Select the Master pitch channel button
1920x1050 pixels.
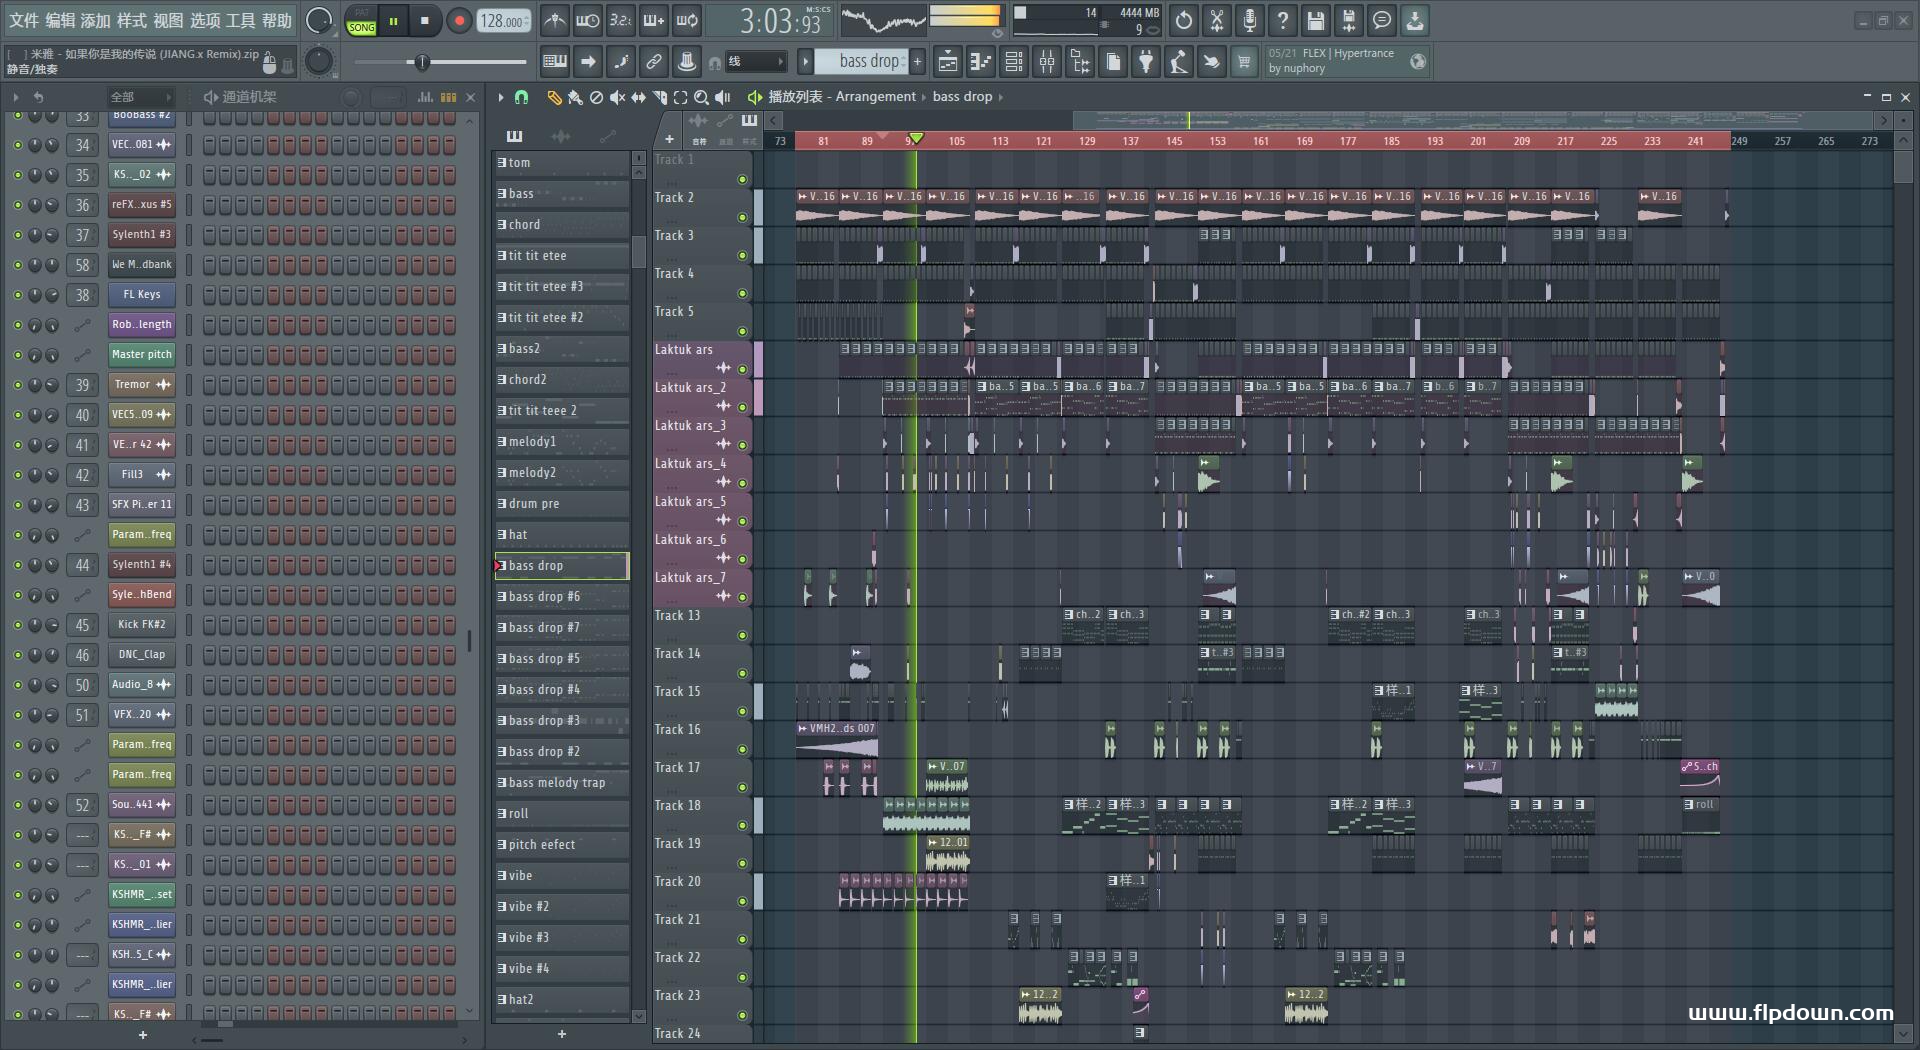coord(141,355)
